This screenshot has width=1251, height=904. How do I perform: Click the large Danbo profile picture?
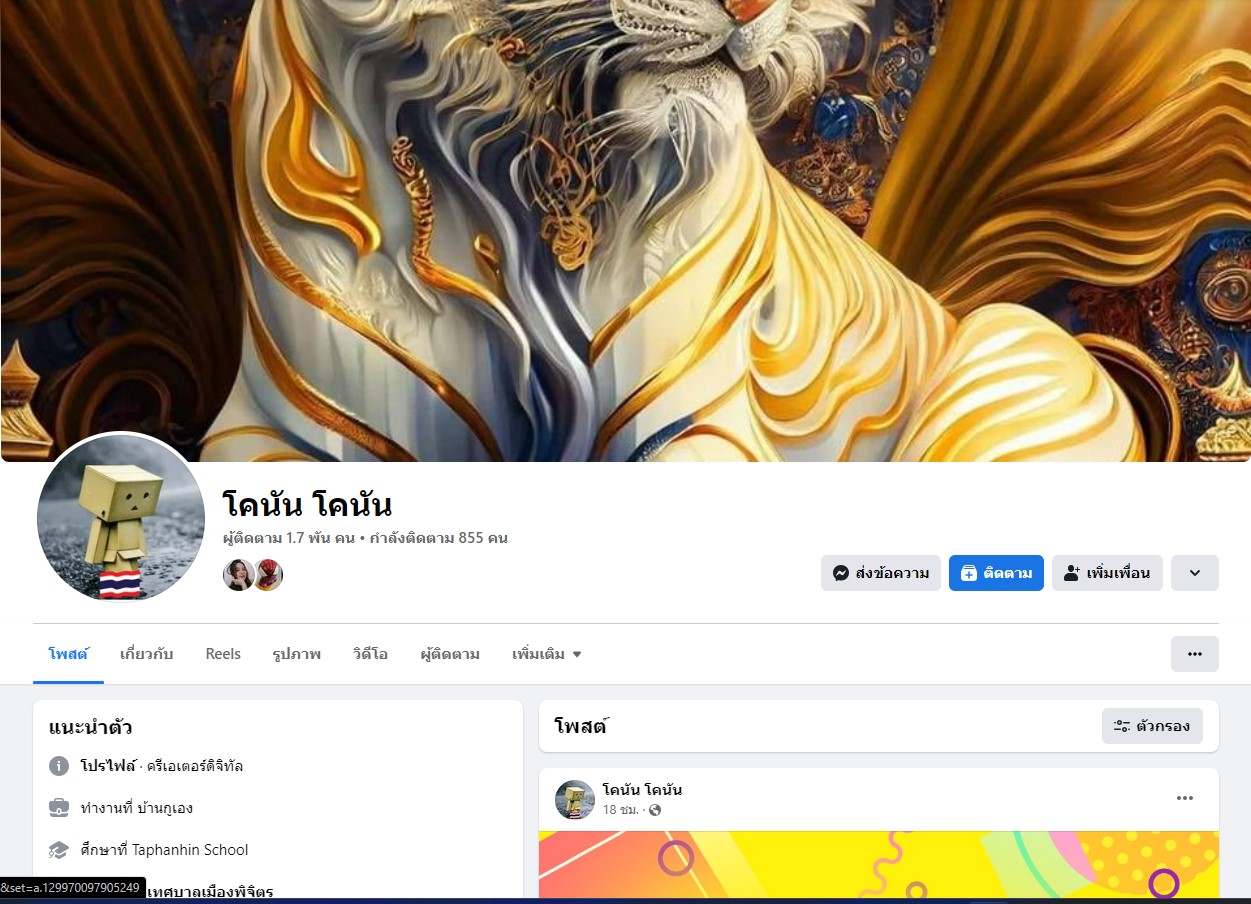click(120, 518)
